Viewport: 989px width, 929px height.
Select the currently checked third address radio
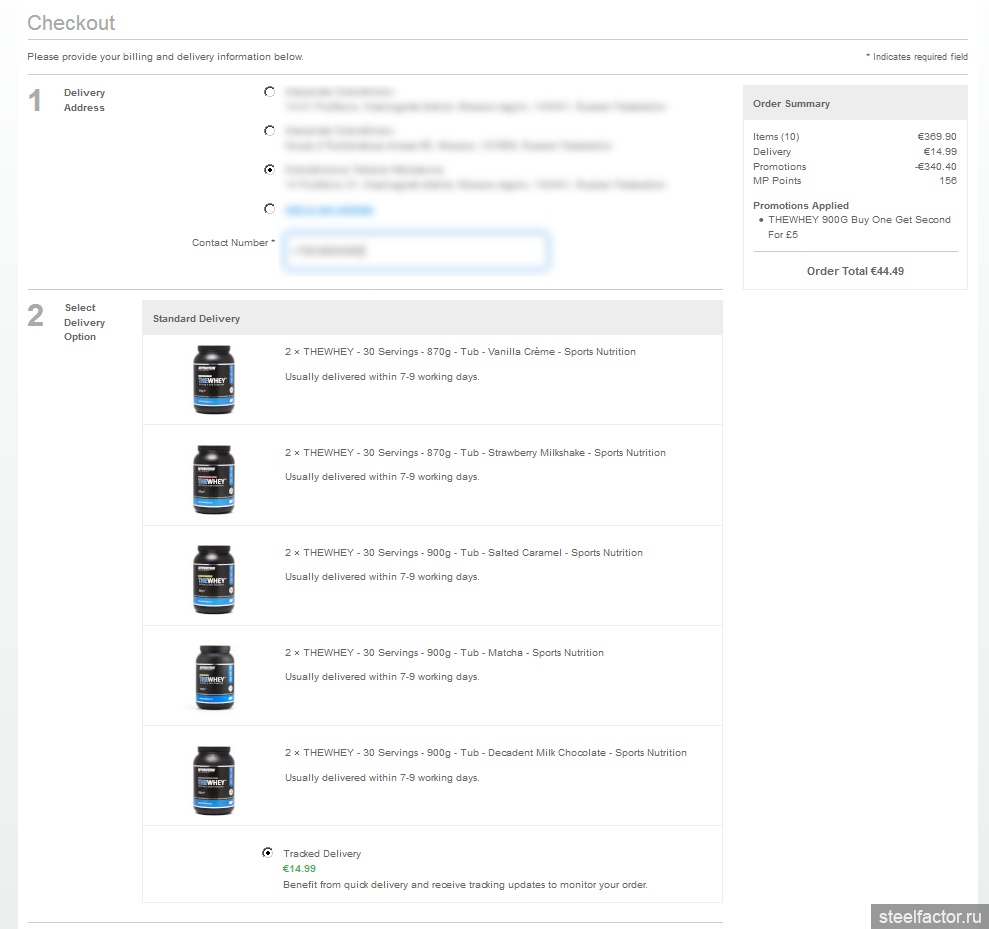[x=269, y=170]
